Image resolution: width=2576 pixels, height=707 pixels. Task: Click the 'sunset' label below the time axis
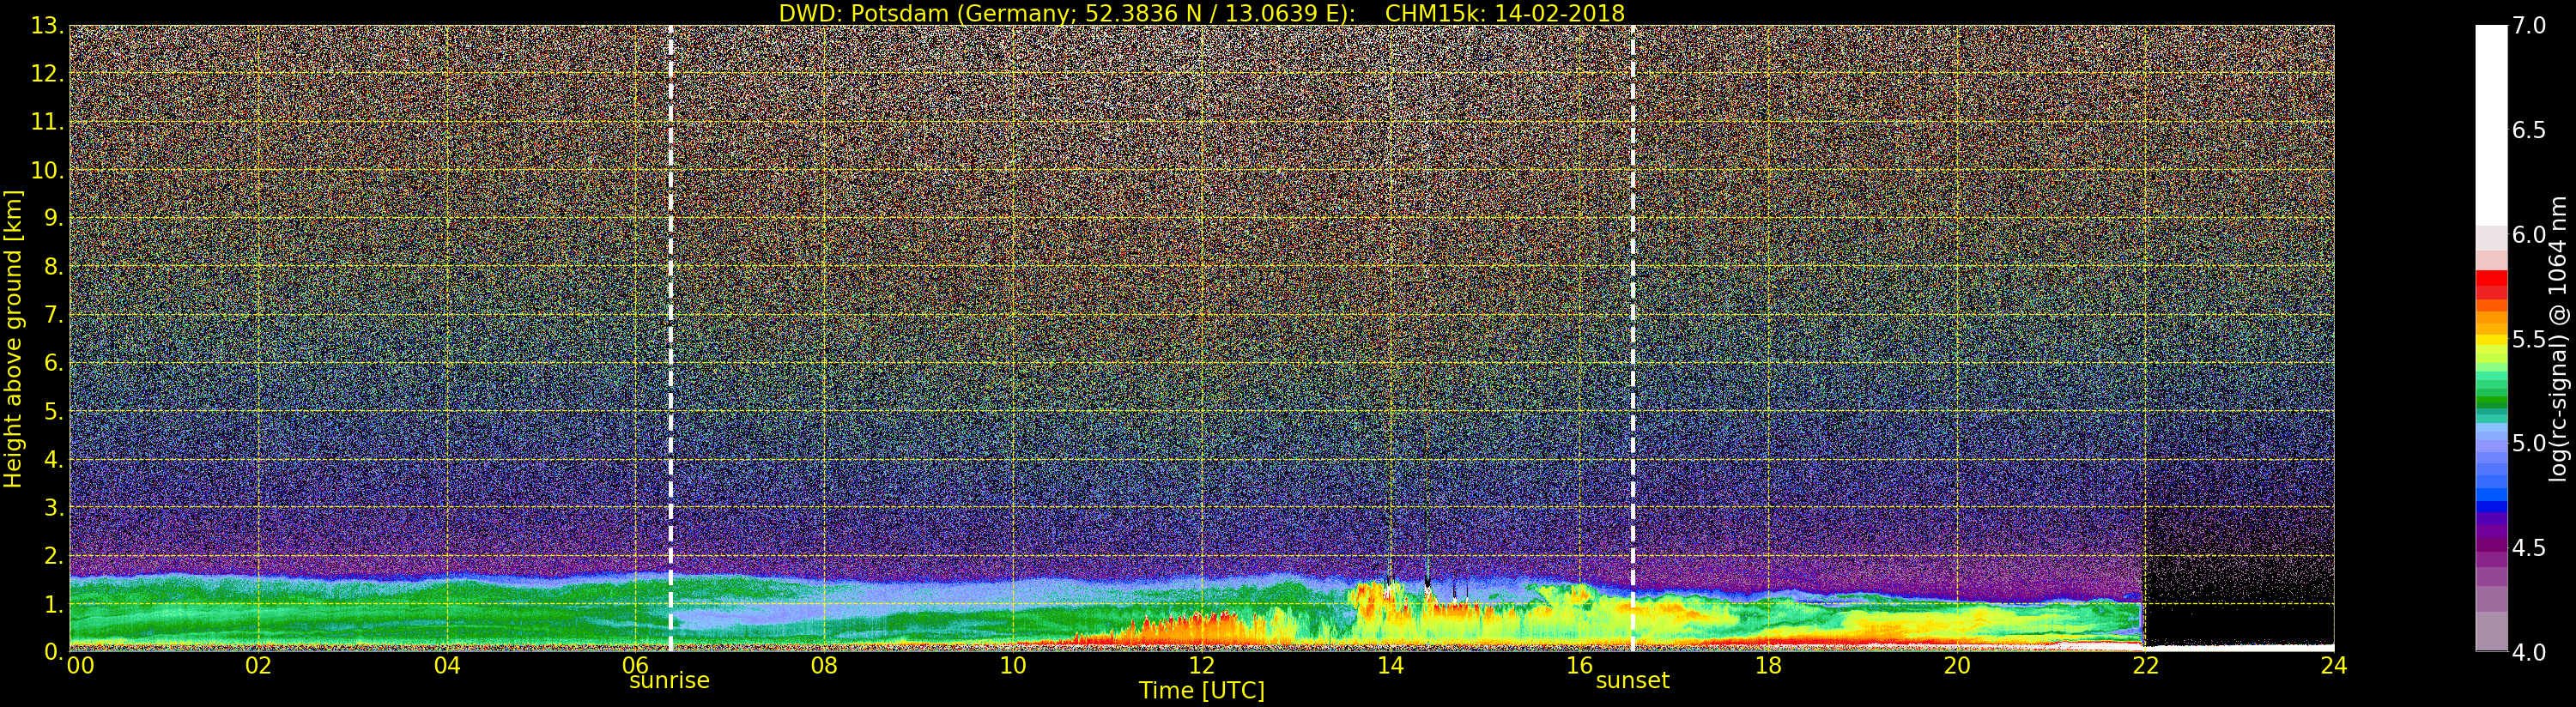[x=1633, y=681]
